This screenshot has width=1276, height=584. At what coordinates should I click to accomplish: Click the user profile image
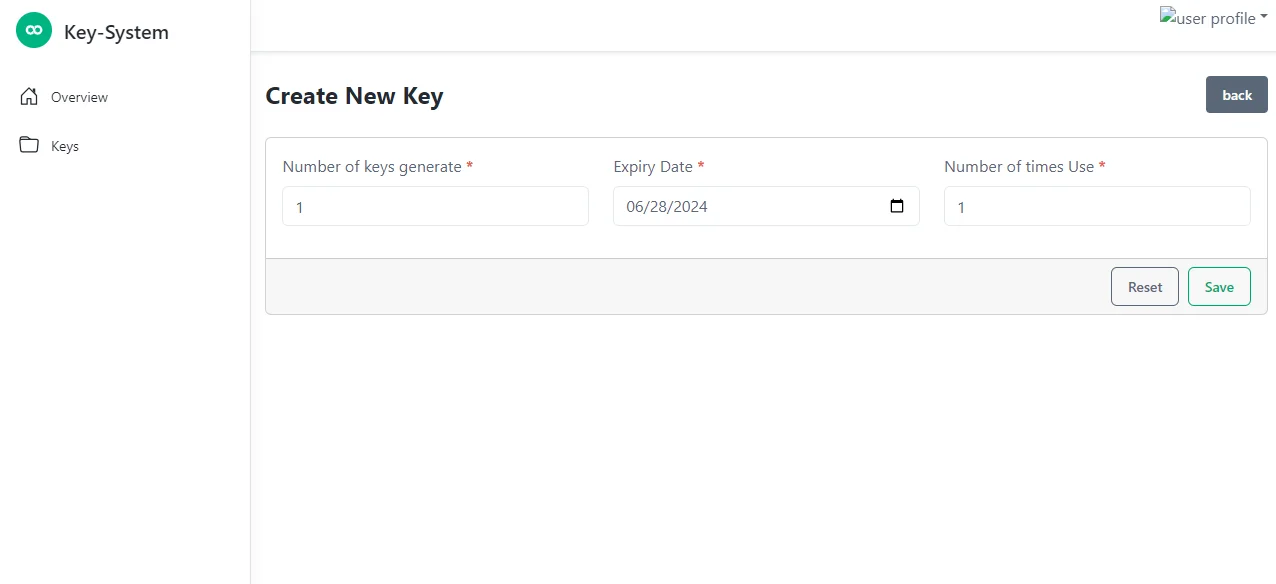(x=1207, y=18)
